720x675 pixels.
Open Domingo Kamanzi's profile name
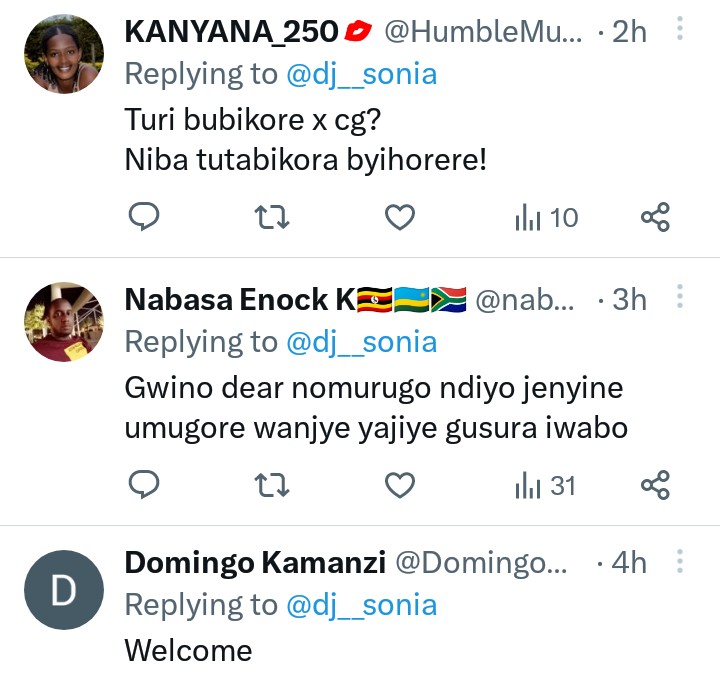point(255,562)
